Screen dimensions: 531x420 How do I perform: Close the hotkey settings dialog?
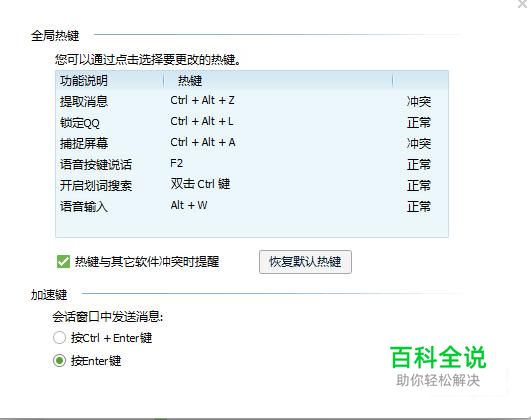coord(524,4)
